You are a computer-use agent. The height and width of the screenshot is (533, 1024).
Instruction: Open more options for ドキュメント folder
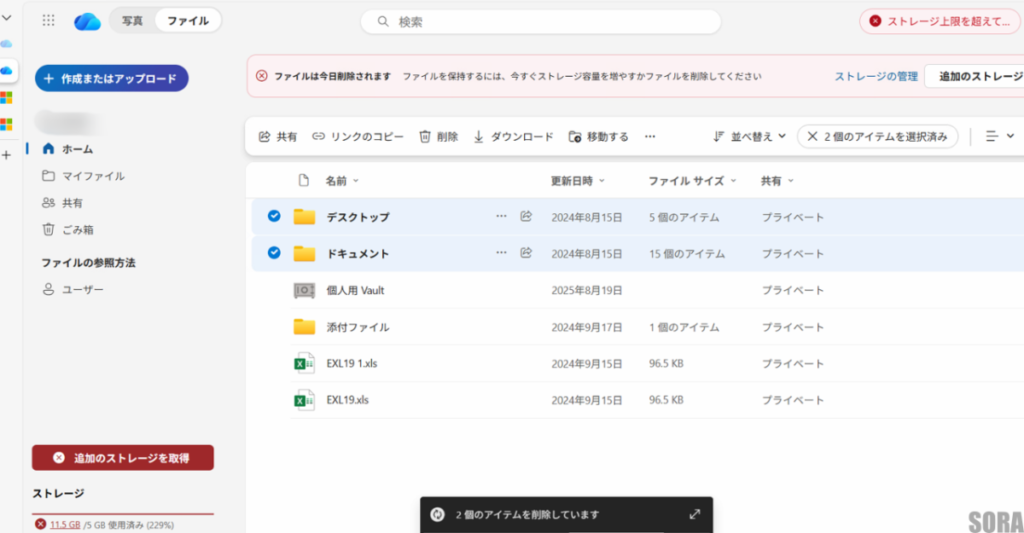(x=501, y=253)
